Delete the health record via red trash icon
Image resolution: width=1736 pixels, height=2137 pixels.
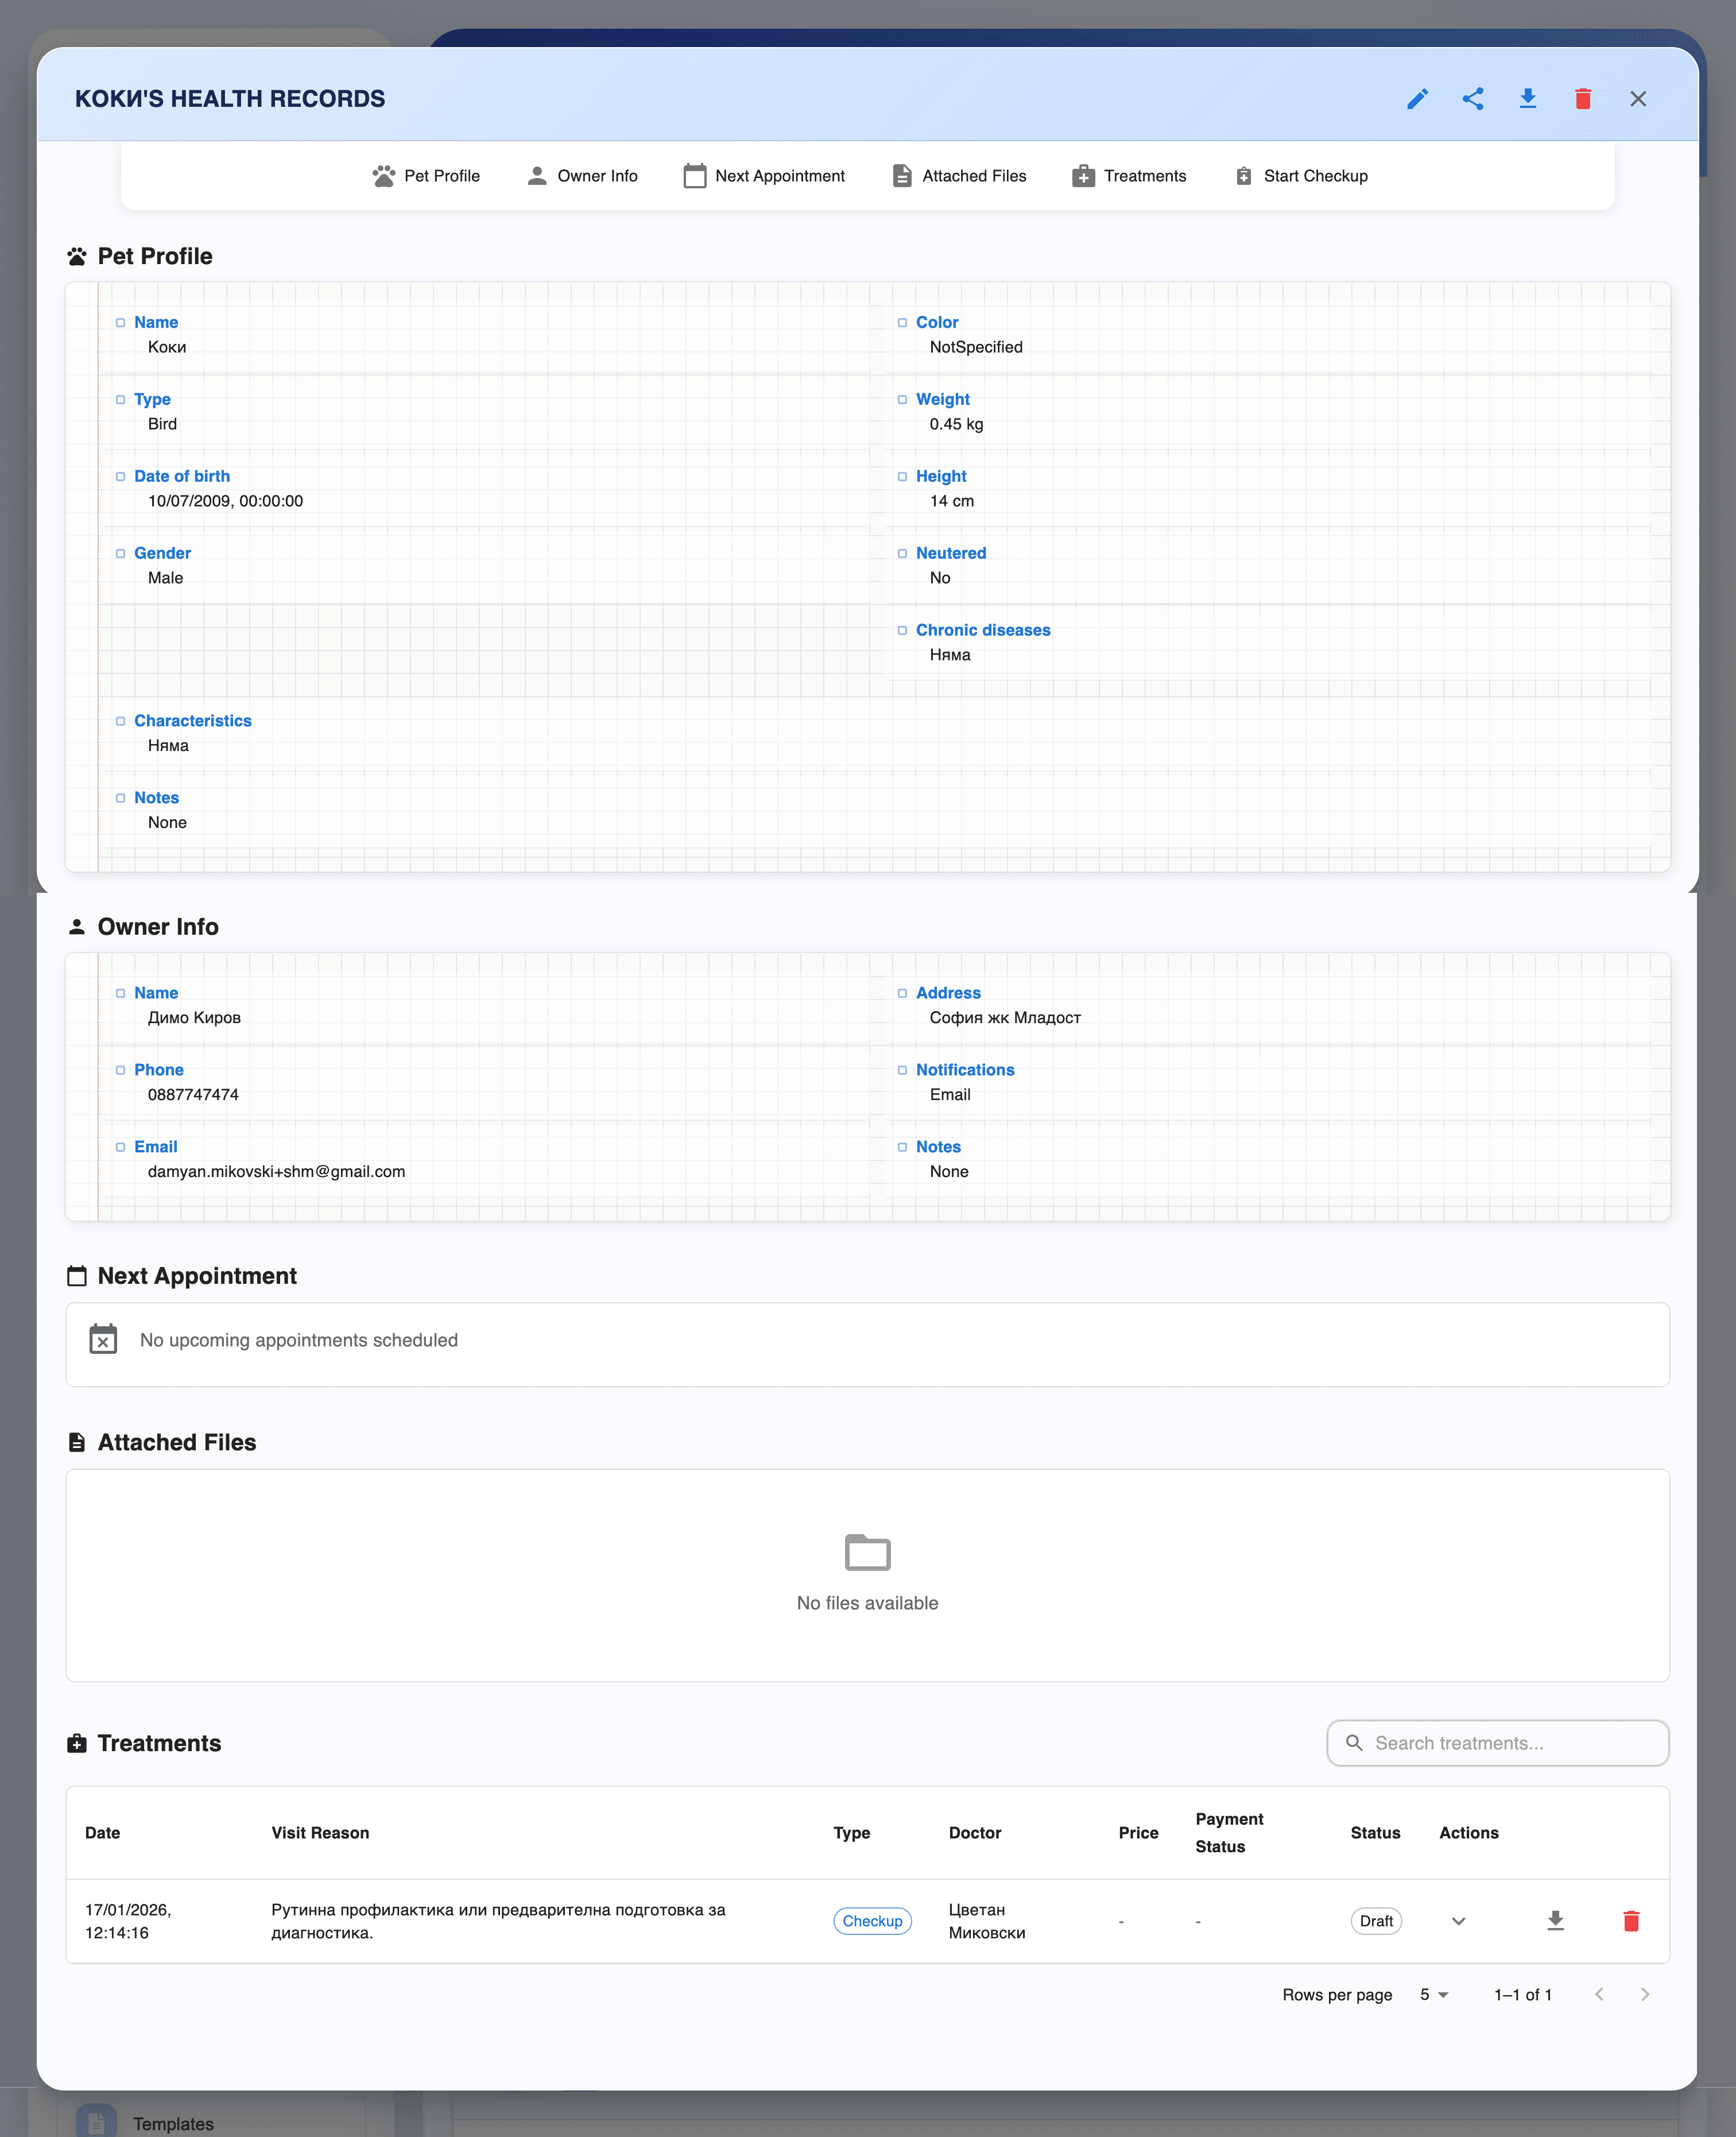pyautogui.click(x=1582, y=99)
